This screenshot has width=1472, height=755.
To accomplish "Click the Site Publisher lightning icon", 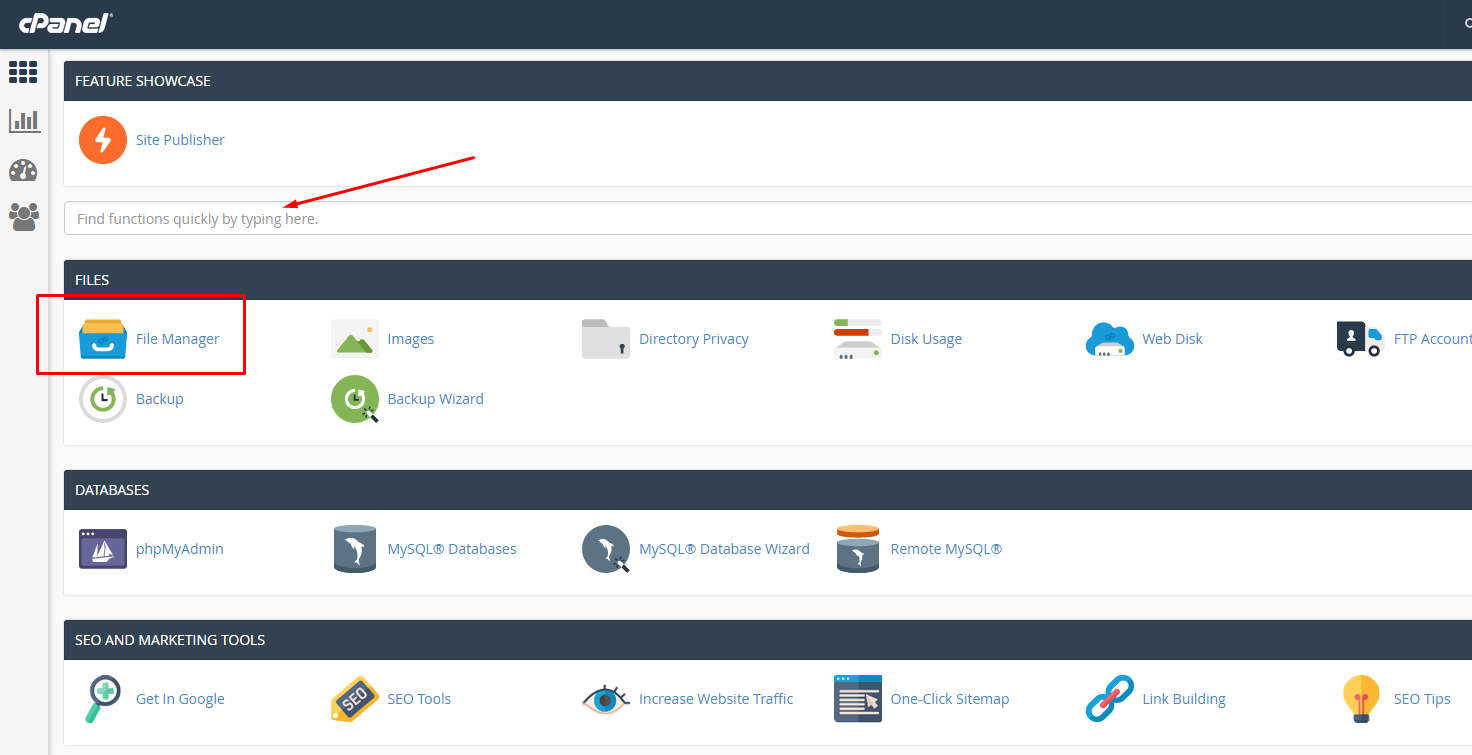I will click(x=103, y=140).
